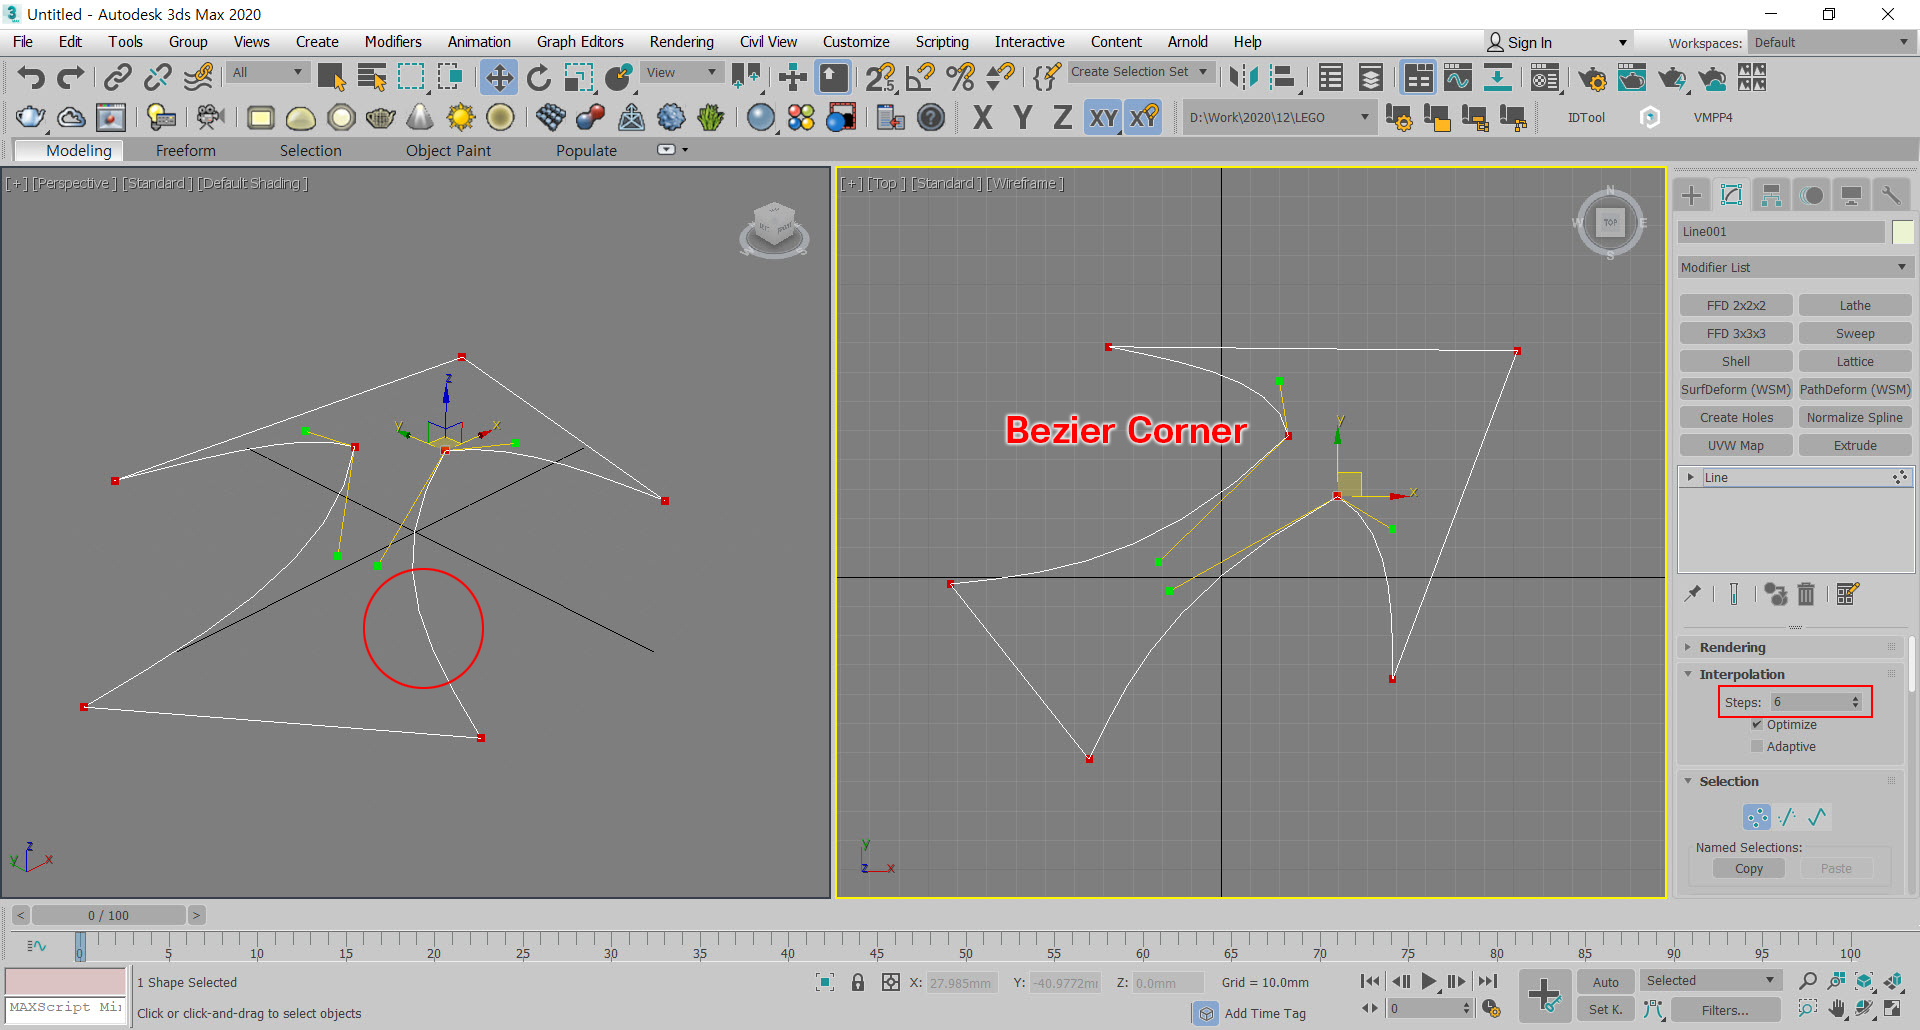Open the Motion command panel tab

tap(1811, 195)
